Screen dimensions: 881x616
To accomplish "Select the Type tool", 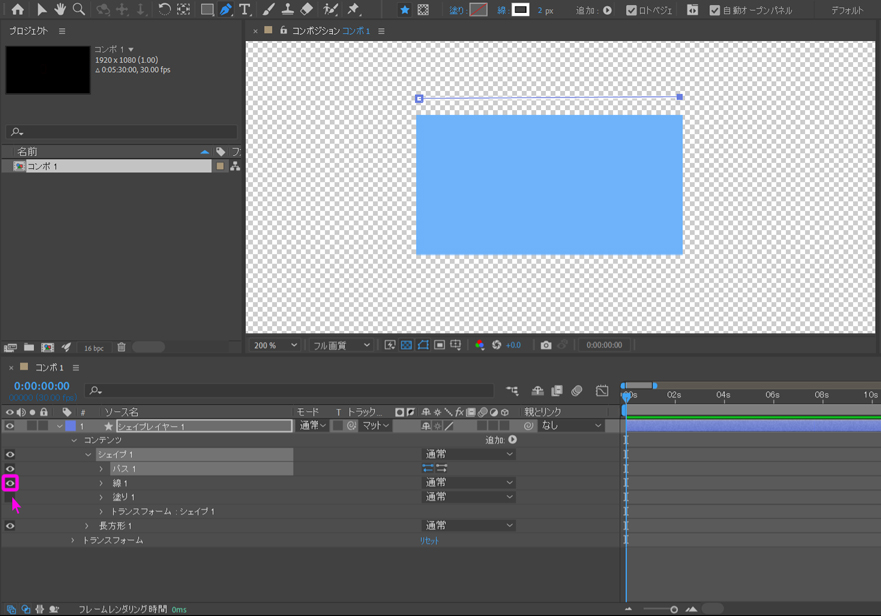I will click(245, 10).
